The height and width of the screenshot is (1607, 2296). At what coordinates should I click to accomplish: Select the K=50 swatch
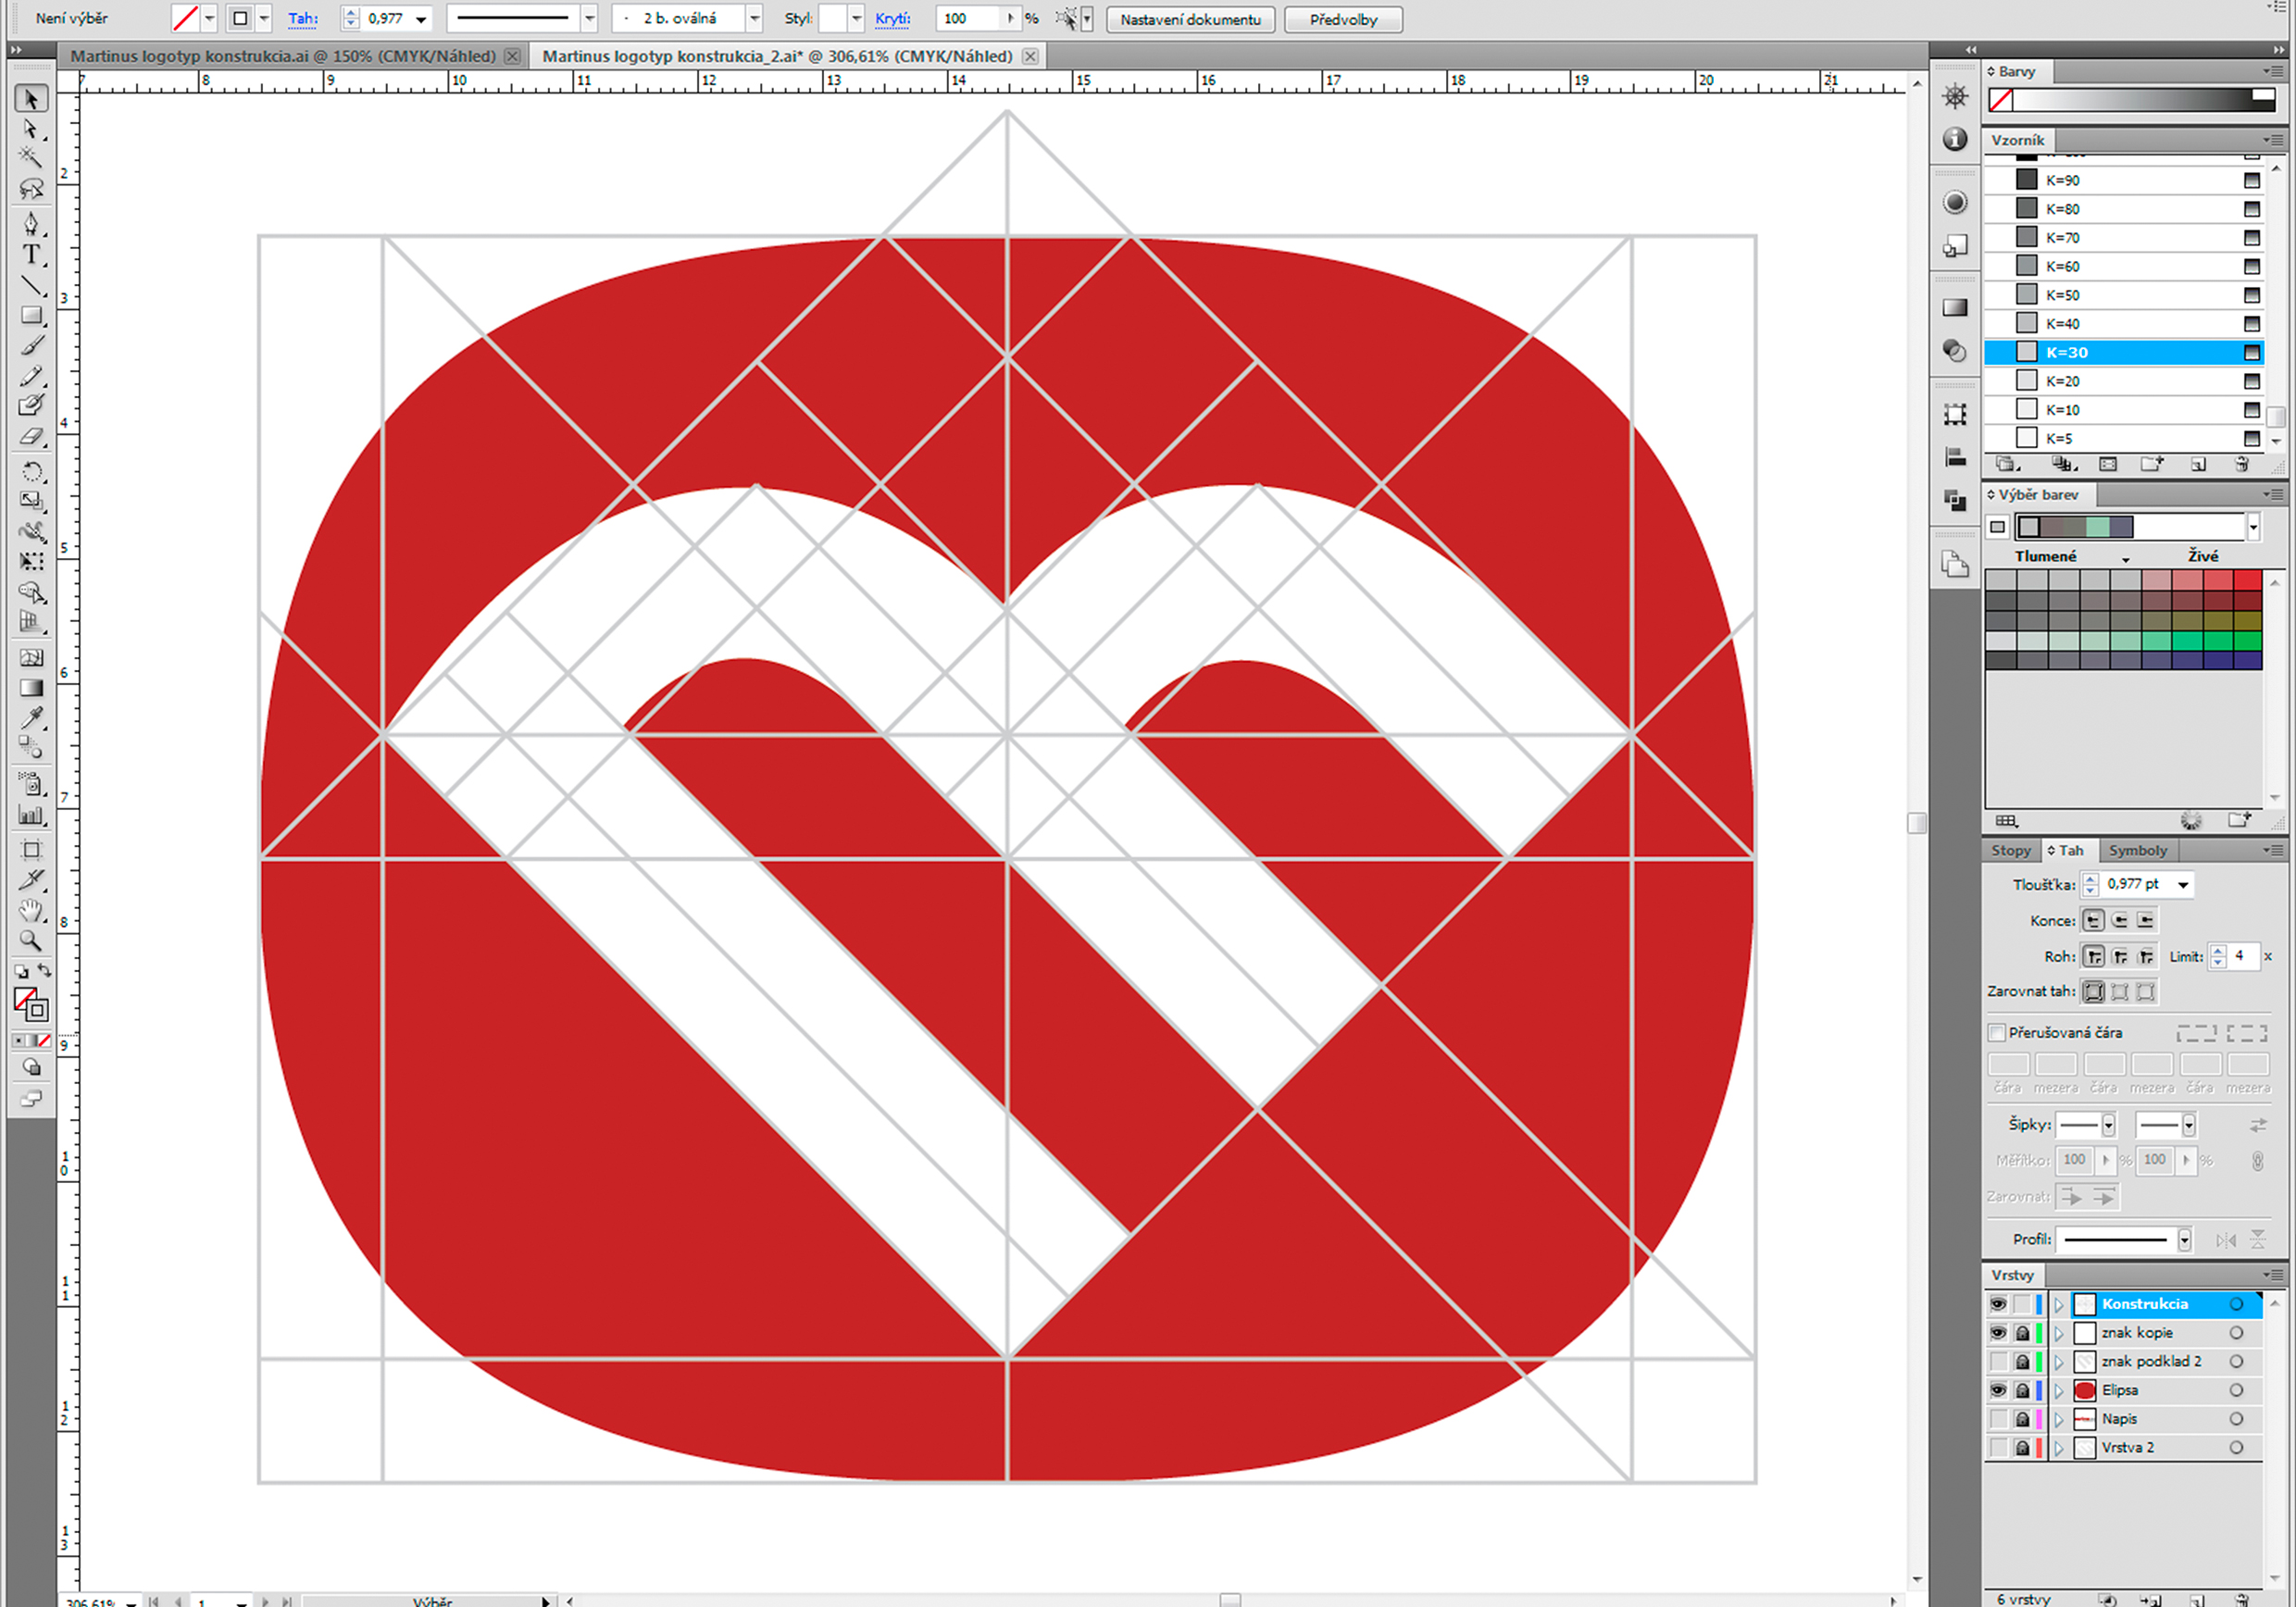(x=2062, y=295)
